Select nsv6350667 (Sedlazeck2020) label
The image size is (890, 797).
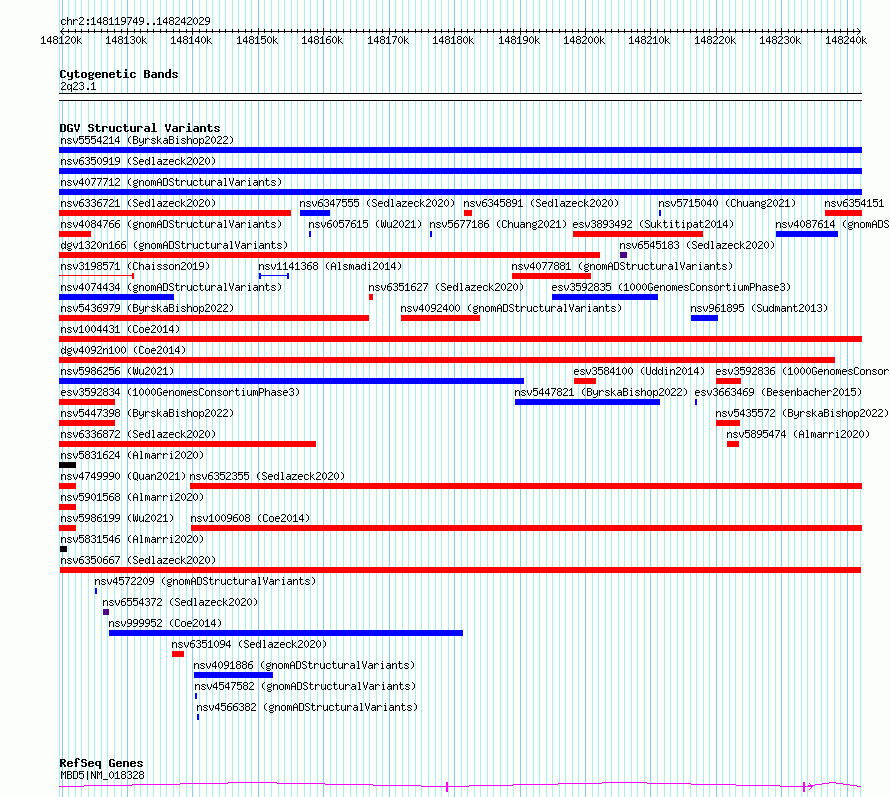point(138,560)
